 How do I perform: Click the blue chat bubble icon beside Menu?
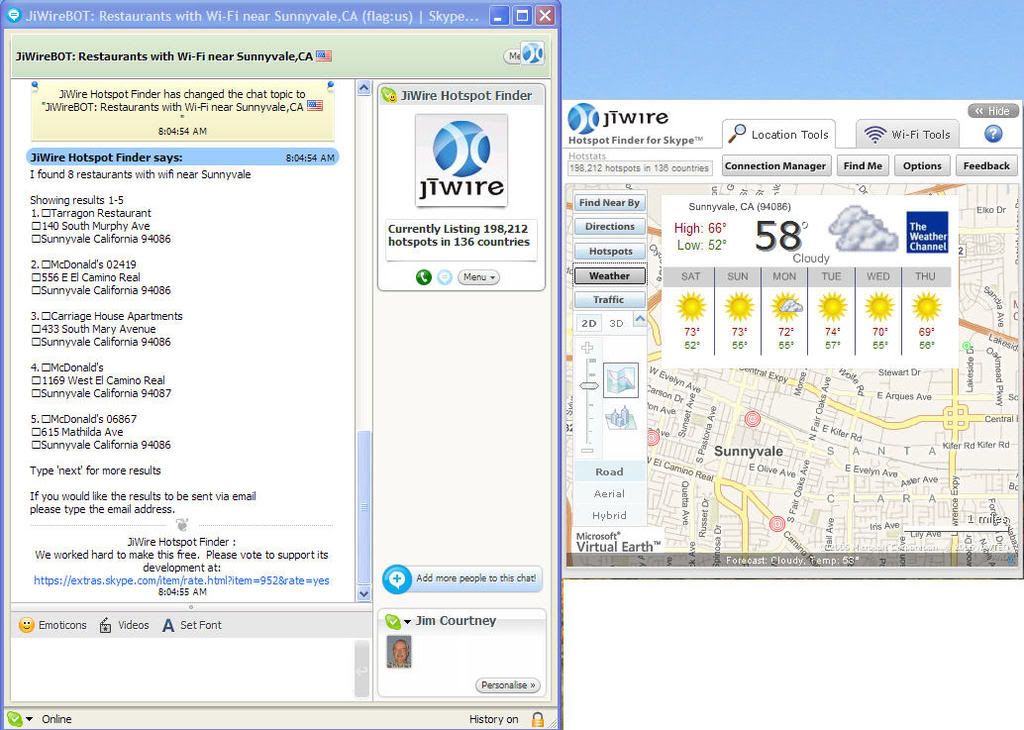point(445,278)
